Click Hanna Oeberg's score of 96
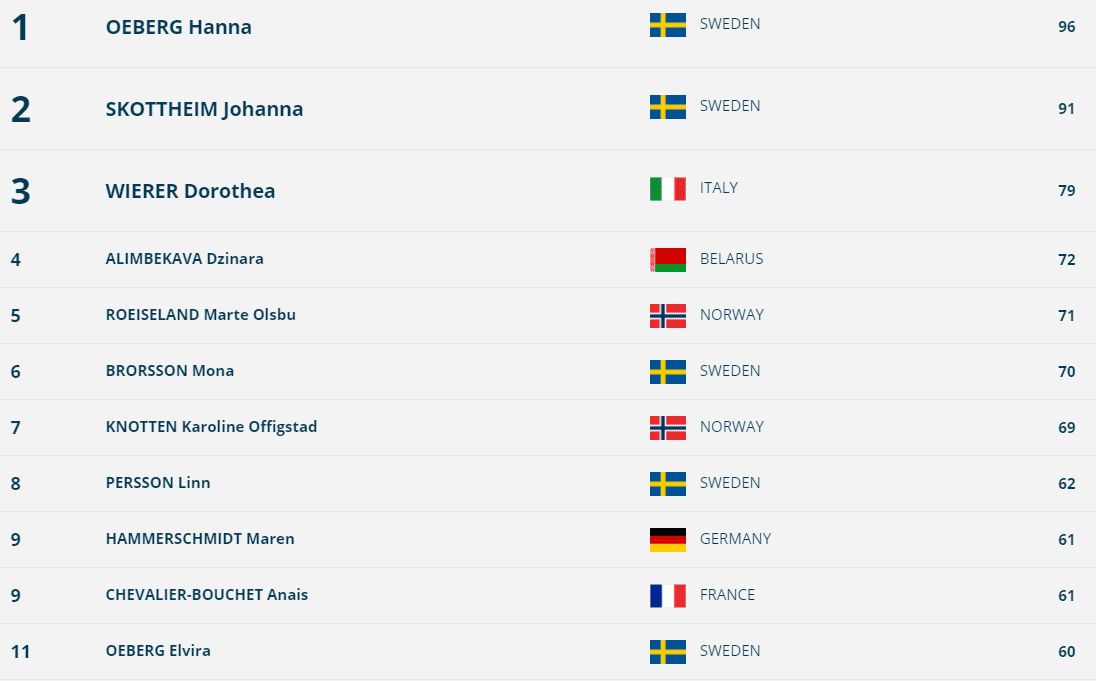Image resolution: width=1096 pixels, height=681 pixels. (1066, 27)
